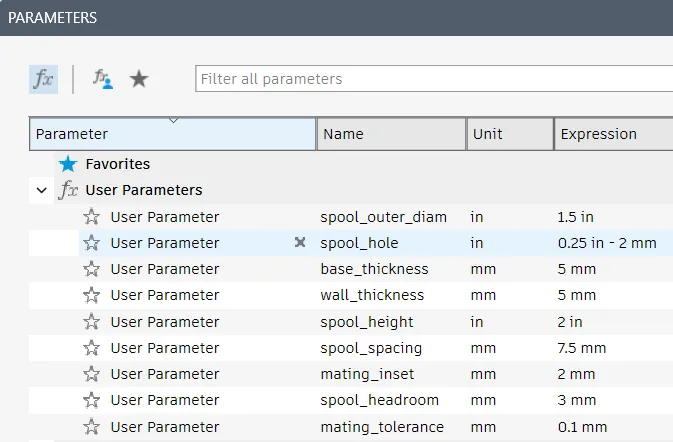673x442 pixels.
Task: Star the spool_spacing parameter
Action: (91, 348)
